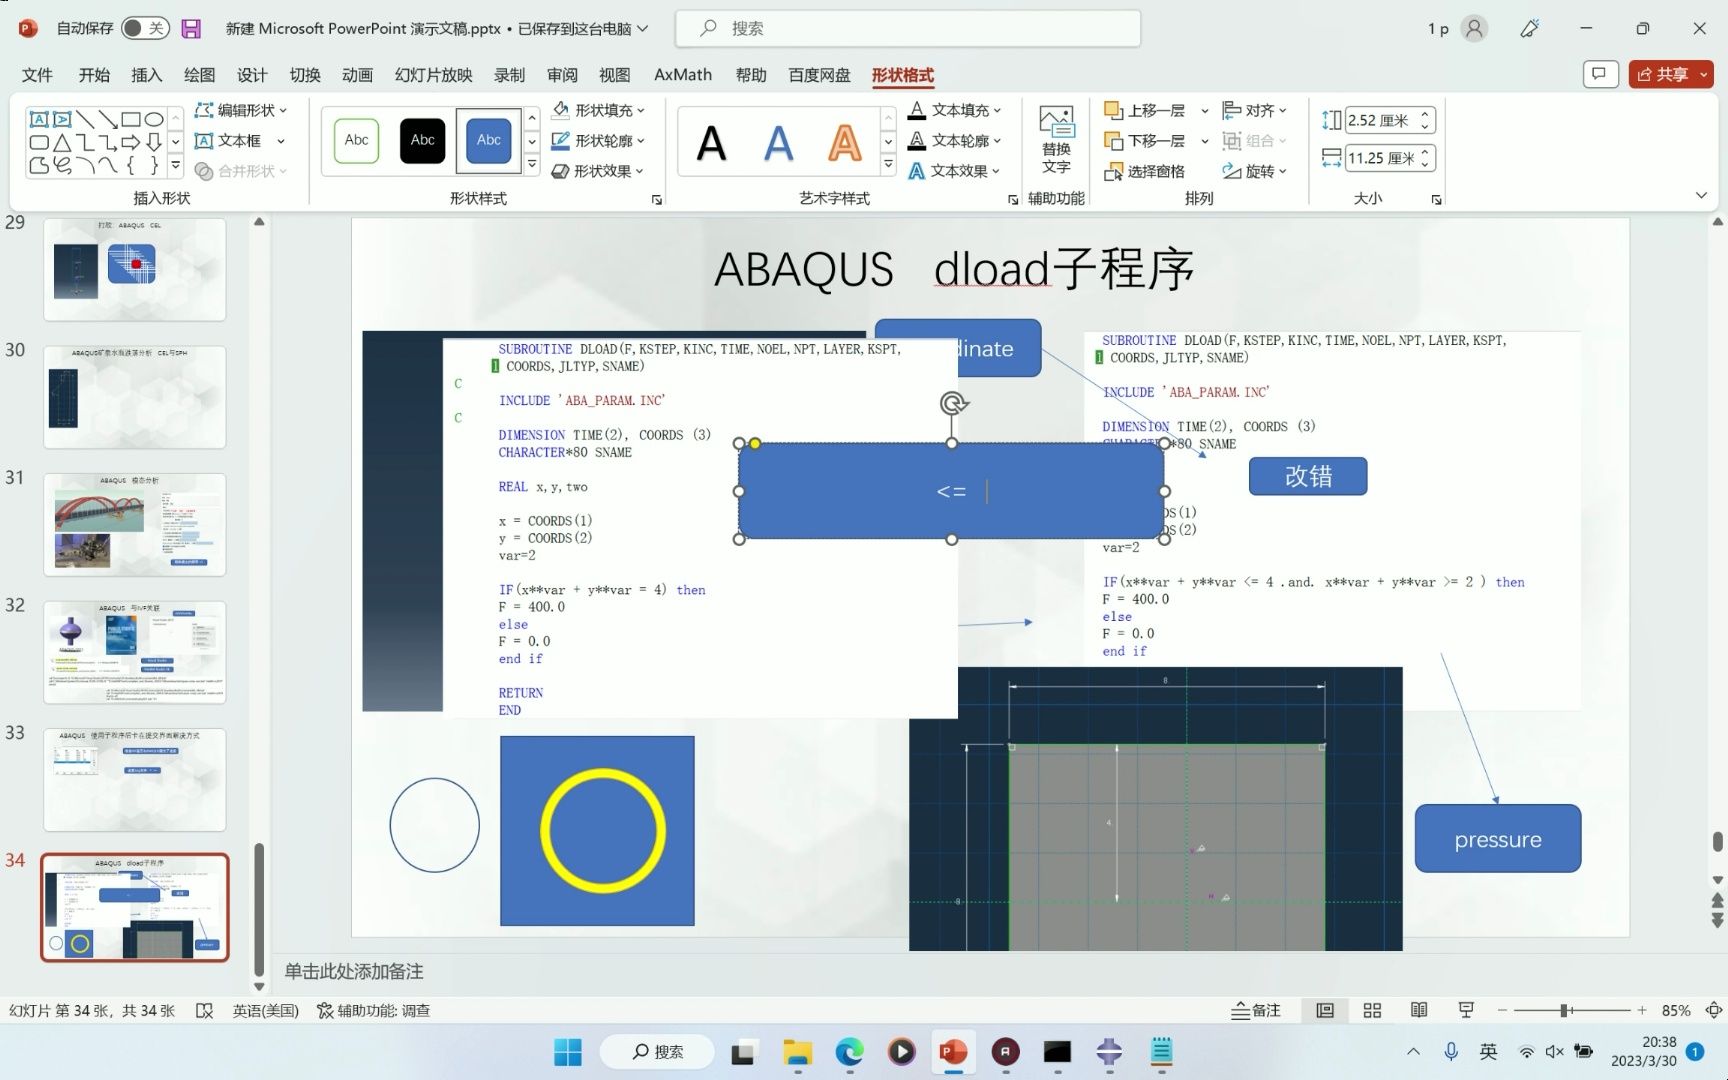Click the rotation handle of selected shape

click(x=953, y=403)
